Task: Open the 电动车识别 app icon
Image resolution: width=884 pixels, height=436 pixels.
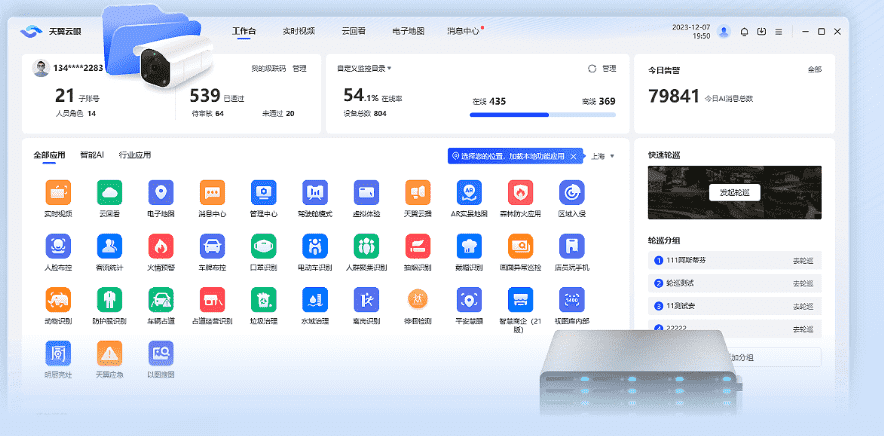Action: point(315,246)
